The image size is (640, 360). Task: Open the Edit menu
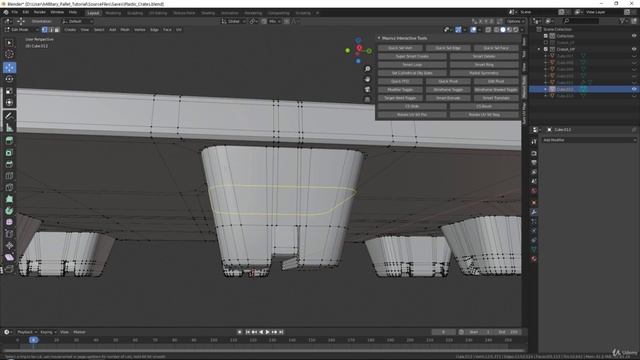pos(26,12)
